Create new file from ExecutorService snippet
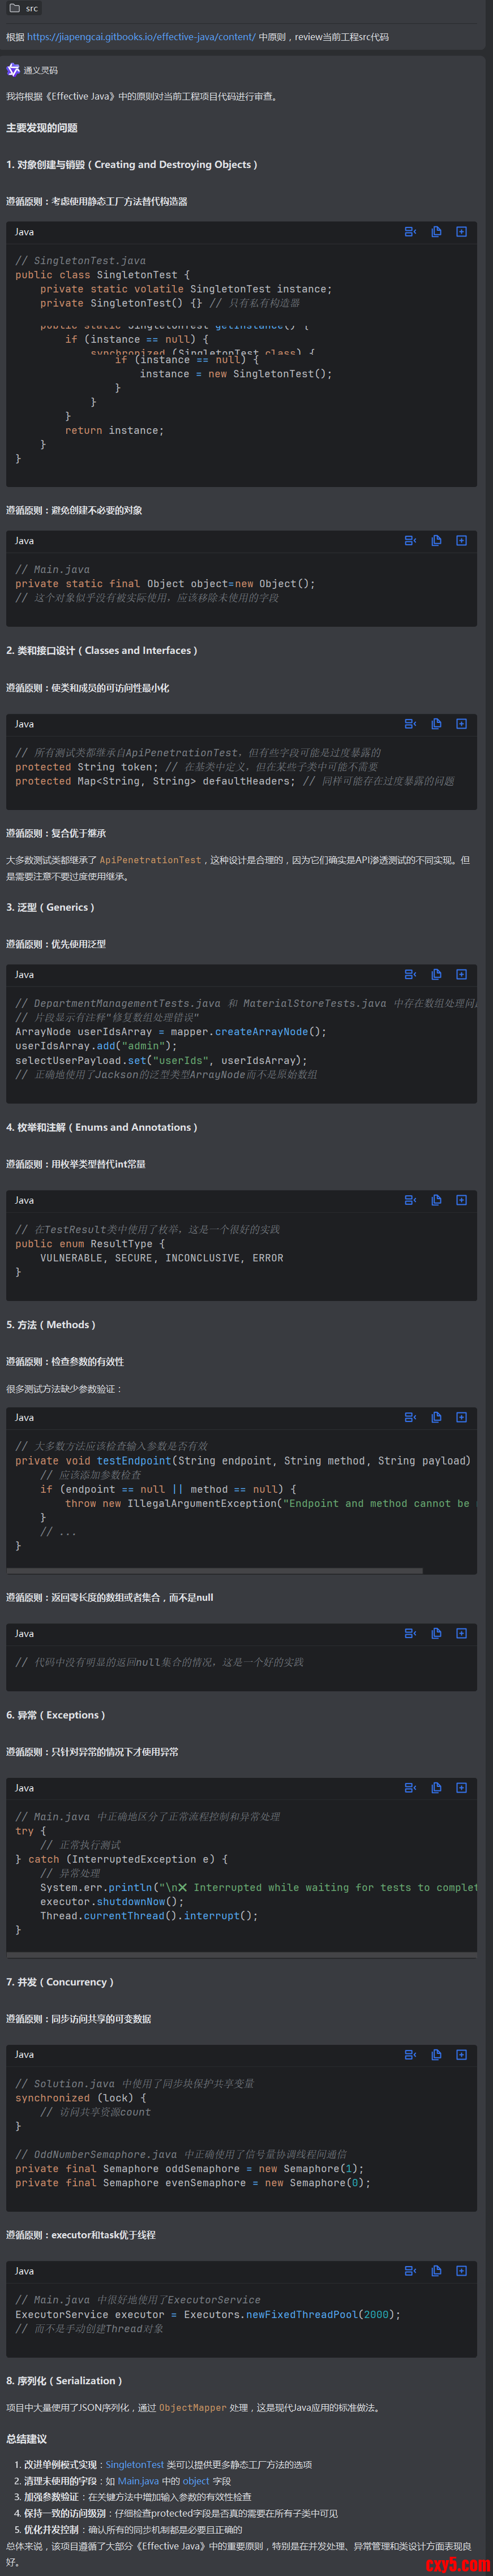This screenshot has width=493, height=2576. tap(461, 2271)
